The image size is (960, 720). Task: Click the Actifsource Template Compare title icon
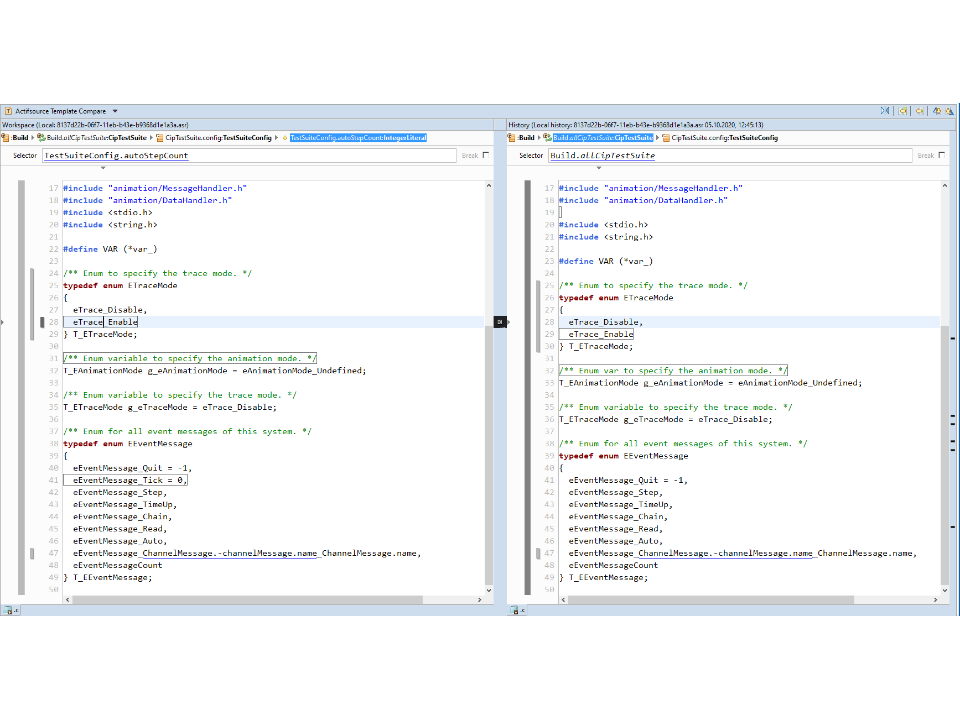9,111
